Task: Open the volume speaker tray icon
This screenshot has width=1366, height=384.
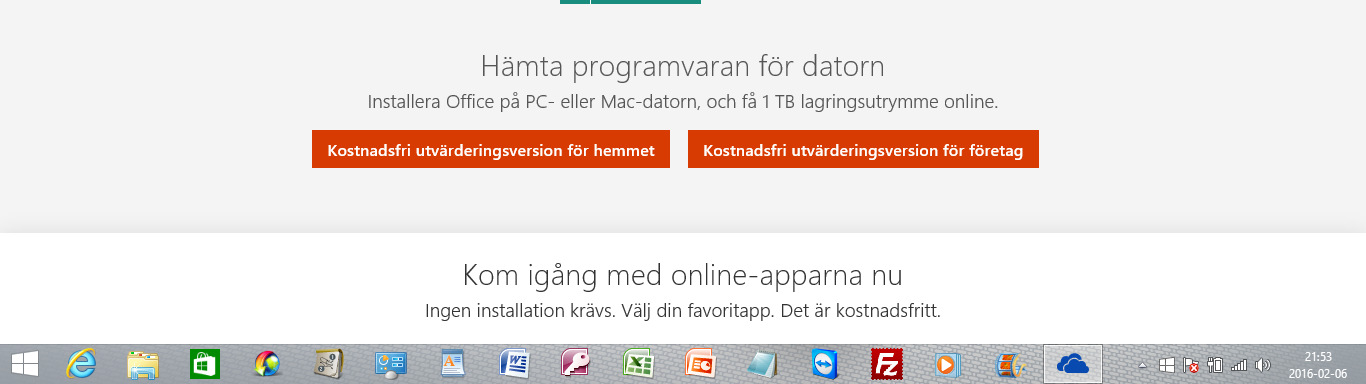Action: coord(1263,365)
